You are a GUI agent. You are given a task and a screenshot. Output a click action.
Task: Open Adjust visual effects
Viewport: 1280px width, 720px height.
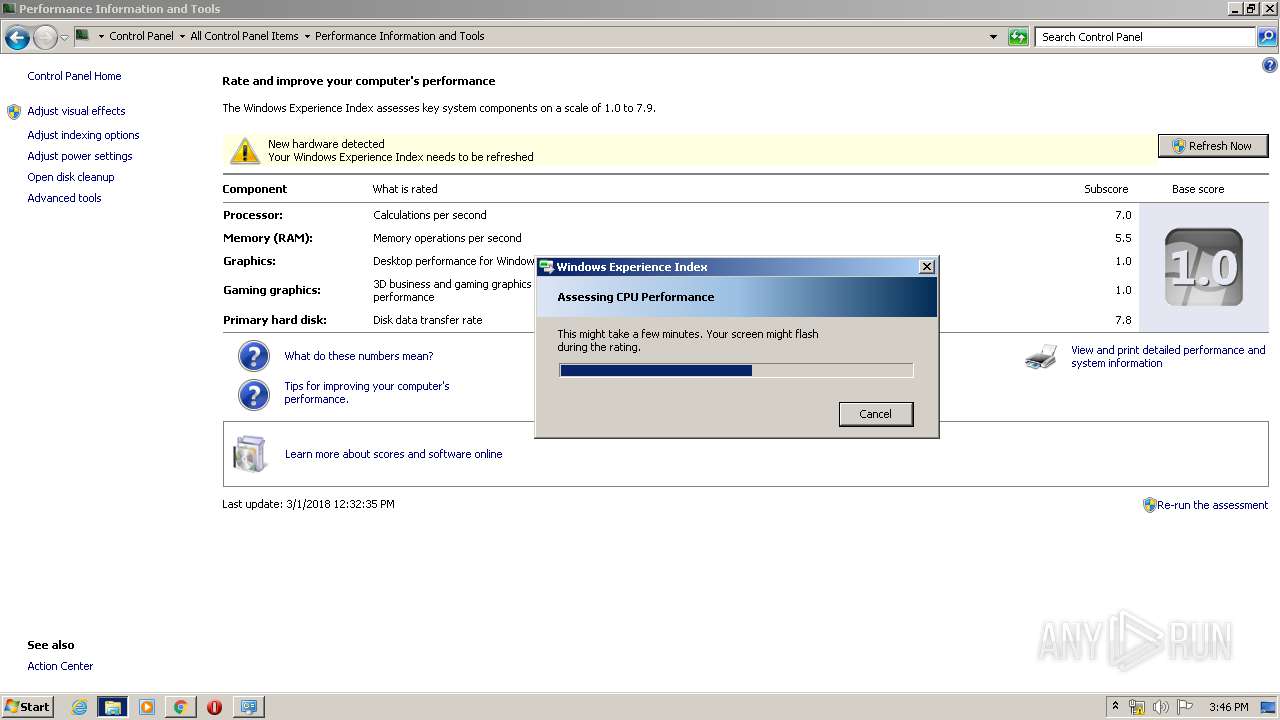tap(76, 111)
